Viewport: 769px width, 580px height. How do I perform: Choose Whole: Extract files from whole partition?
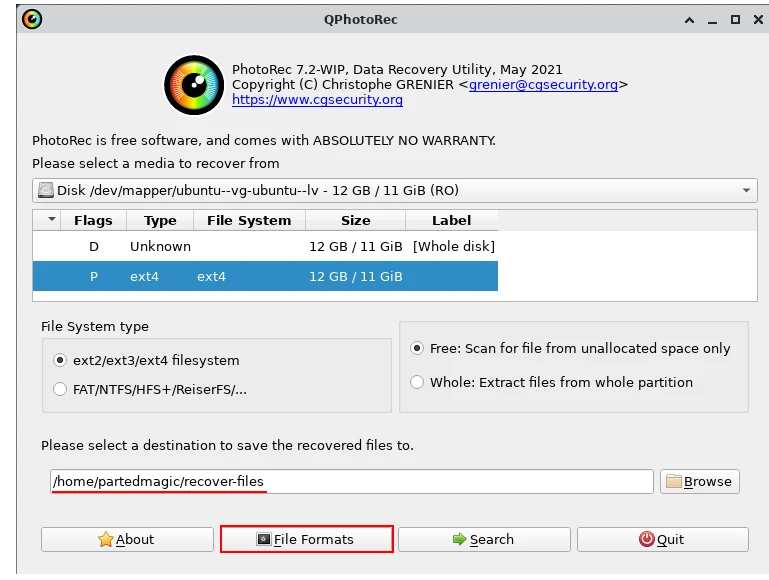(417, 382)
